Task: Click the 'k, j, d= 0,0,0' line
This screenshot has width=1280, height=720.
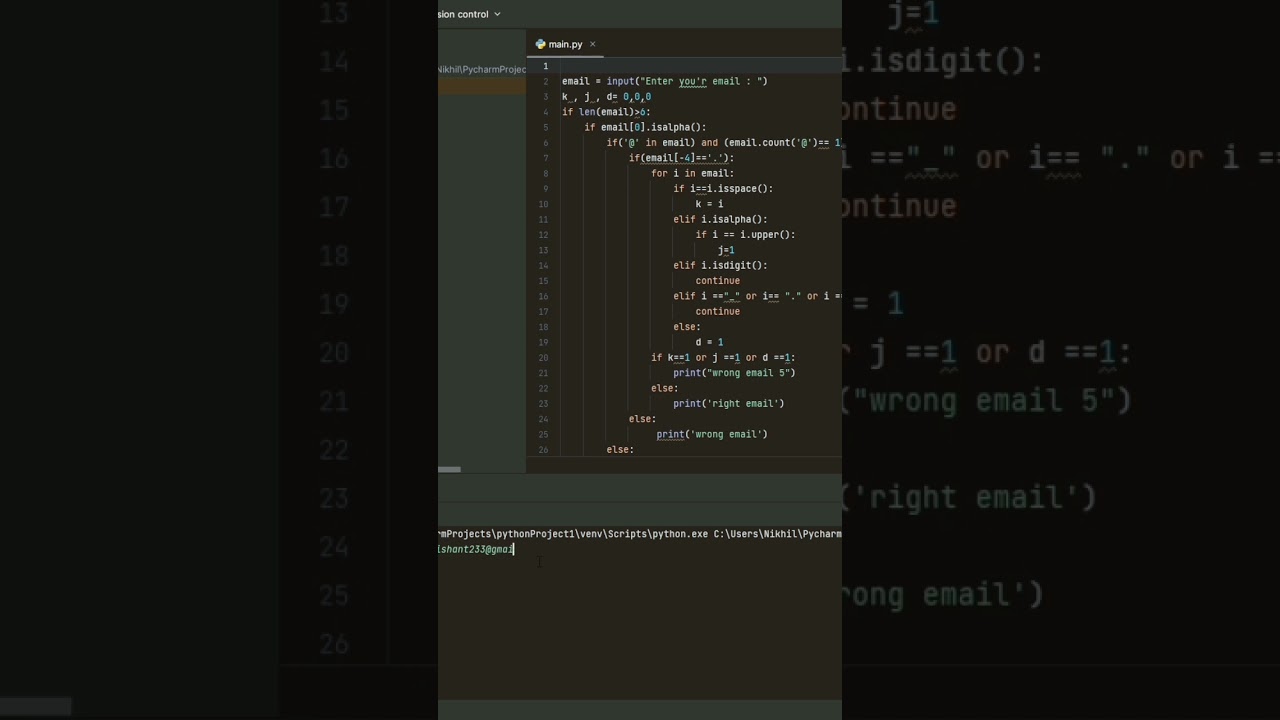Action: coord(606,97)
